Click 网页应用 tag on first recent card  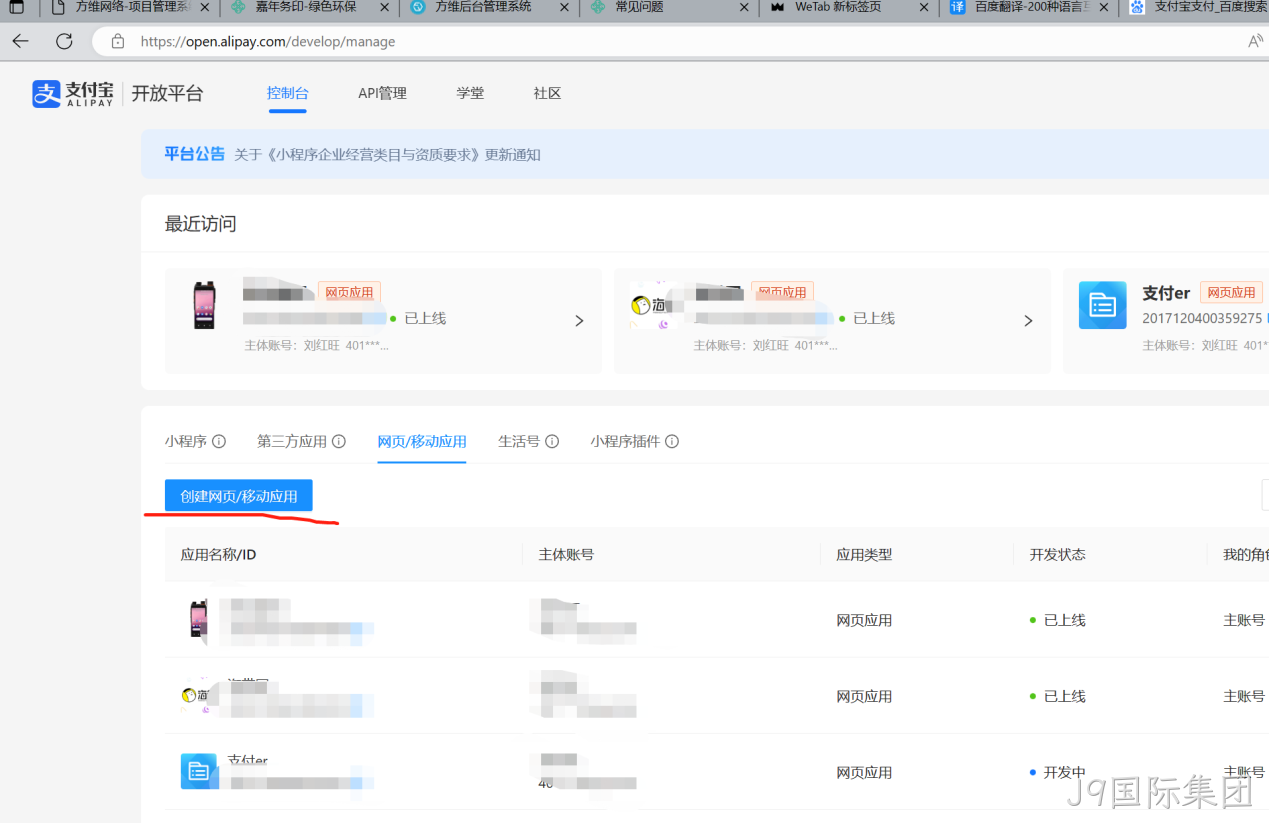pyautogui.click(x=349, y=293)
